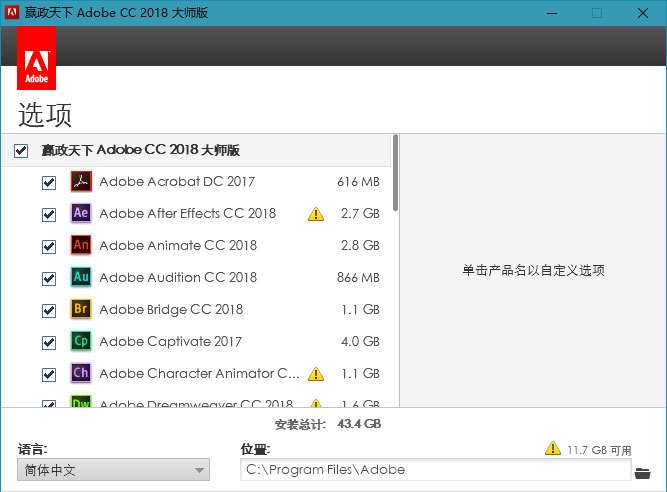This screenshot has height=492, width=667.
Task: Select the Adobe Character Animator C... name
Action: coord(200,373)
